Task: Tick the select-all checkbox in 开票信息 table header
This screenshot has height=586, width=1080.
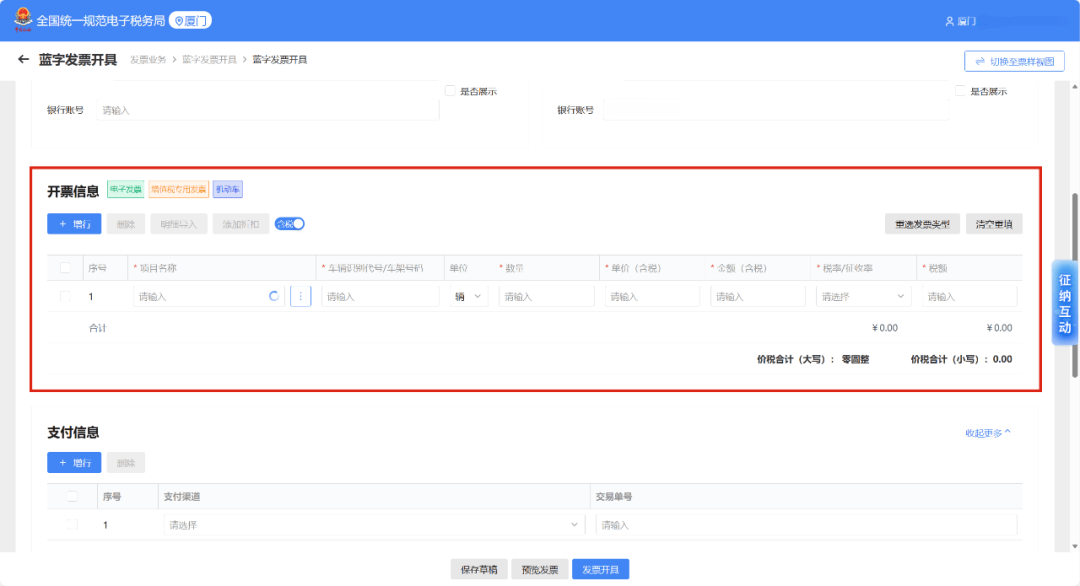Action: (x=66, y=268)
